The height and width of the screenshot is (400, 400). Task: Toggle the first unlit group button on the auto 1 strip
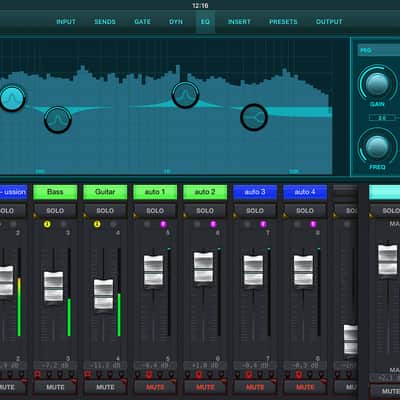[138, 374]
